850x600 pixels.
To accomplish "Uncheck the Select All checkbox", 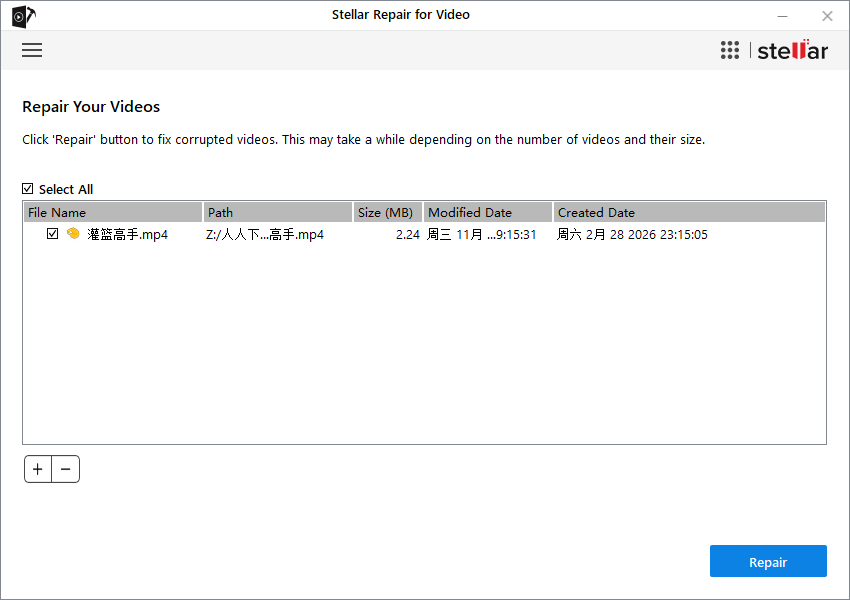I will tap(27, 189).
